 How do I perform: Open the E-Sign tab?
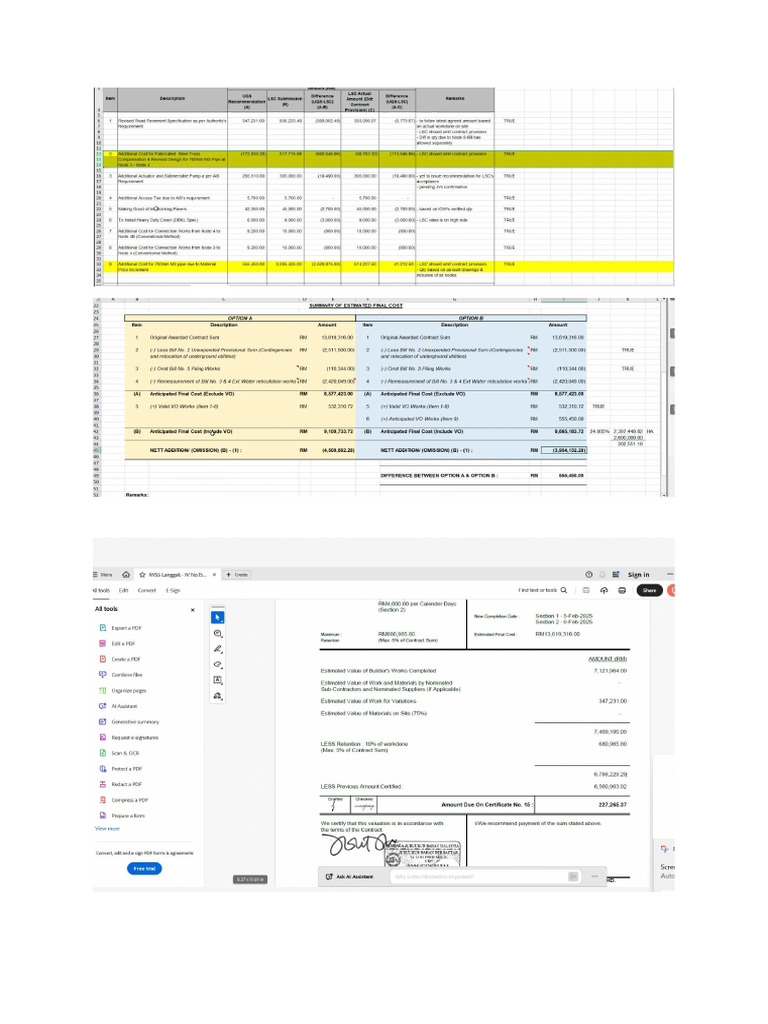(x=172, y=590)
